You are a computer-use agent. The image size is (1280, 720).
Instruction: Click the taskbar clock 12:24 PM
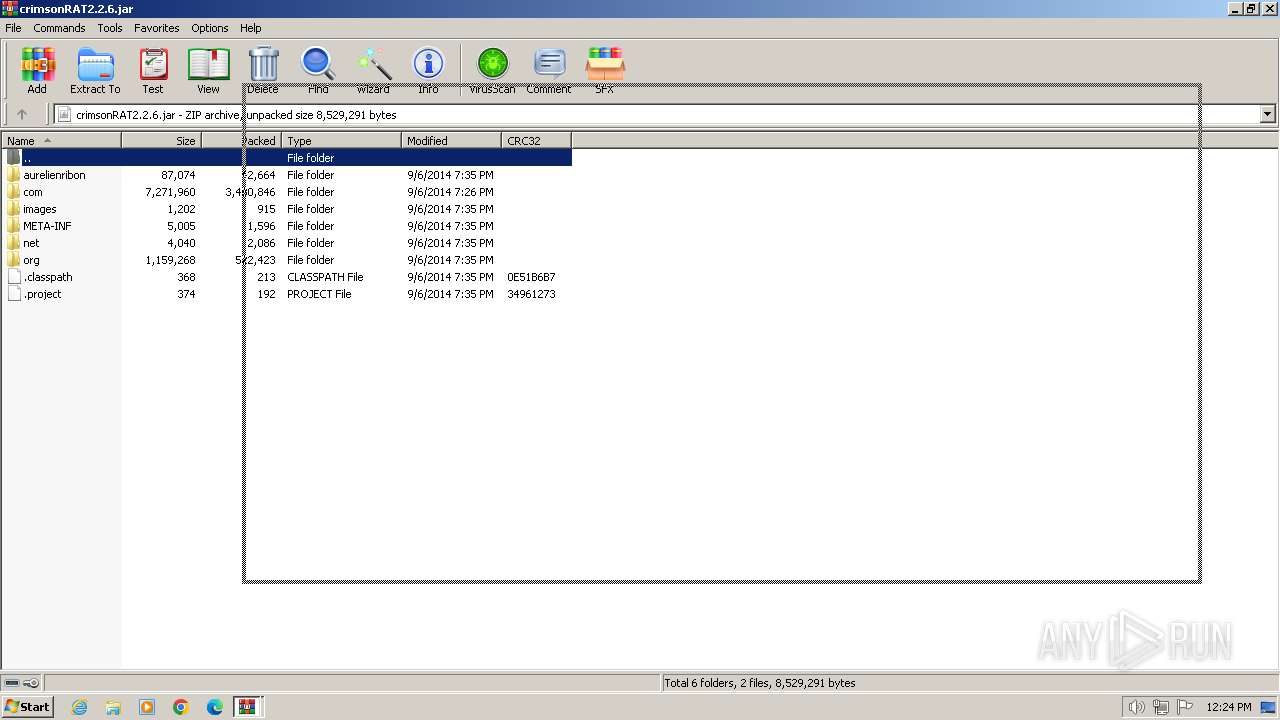1229,707
